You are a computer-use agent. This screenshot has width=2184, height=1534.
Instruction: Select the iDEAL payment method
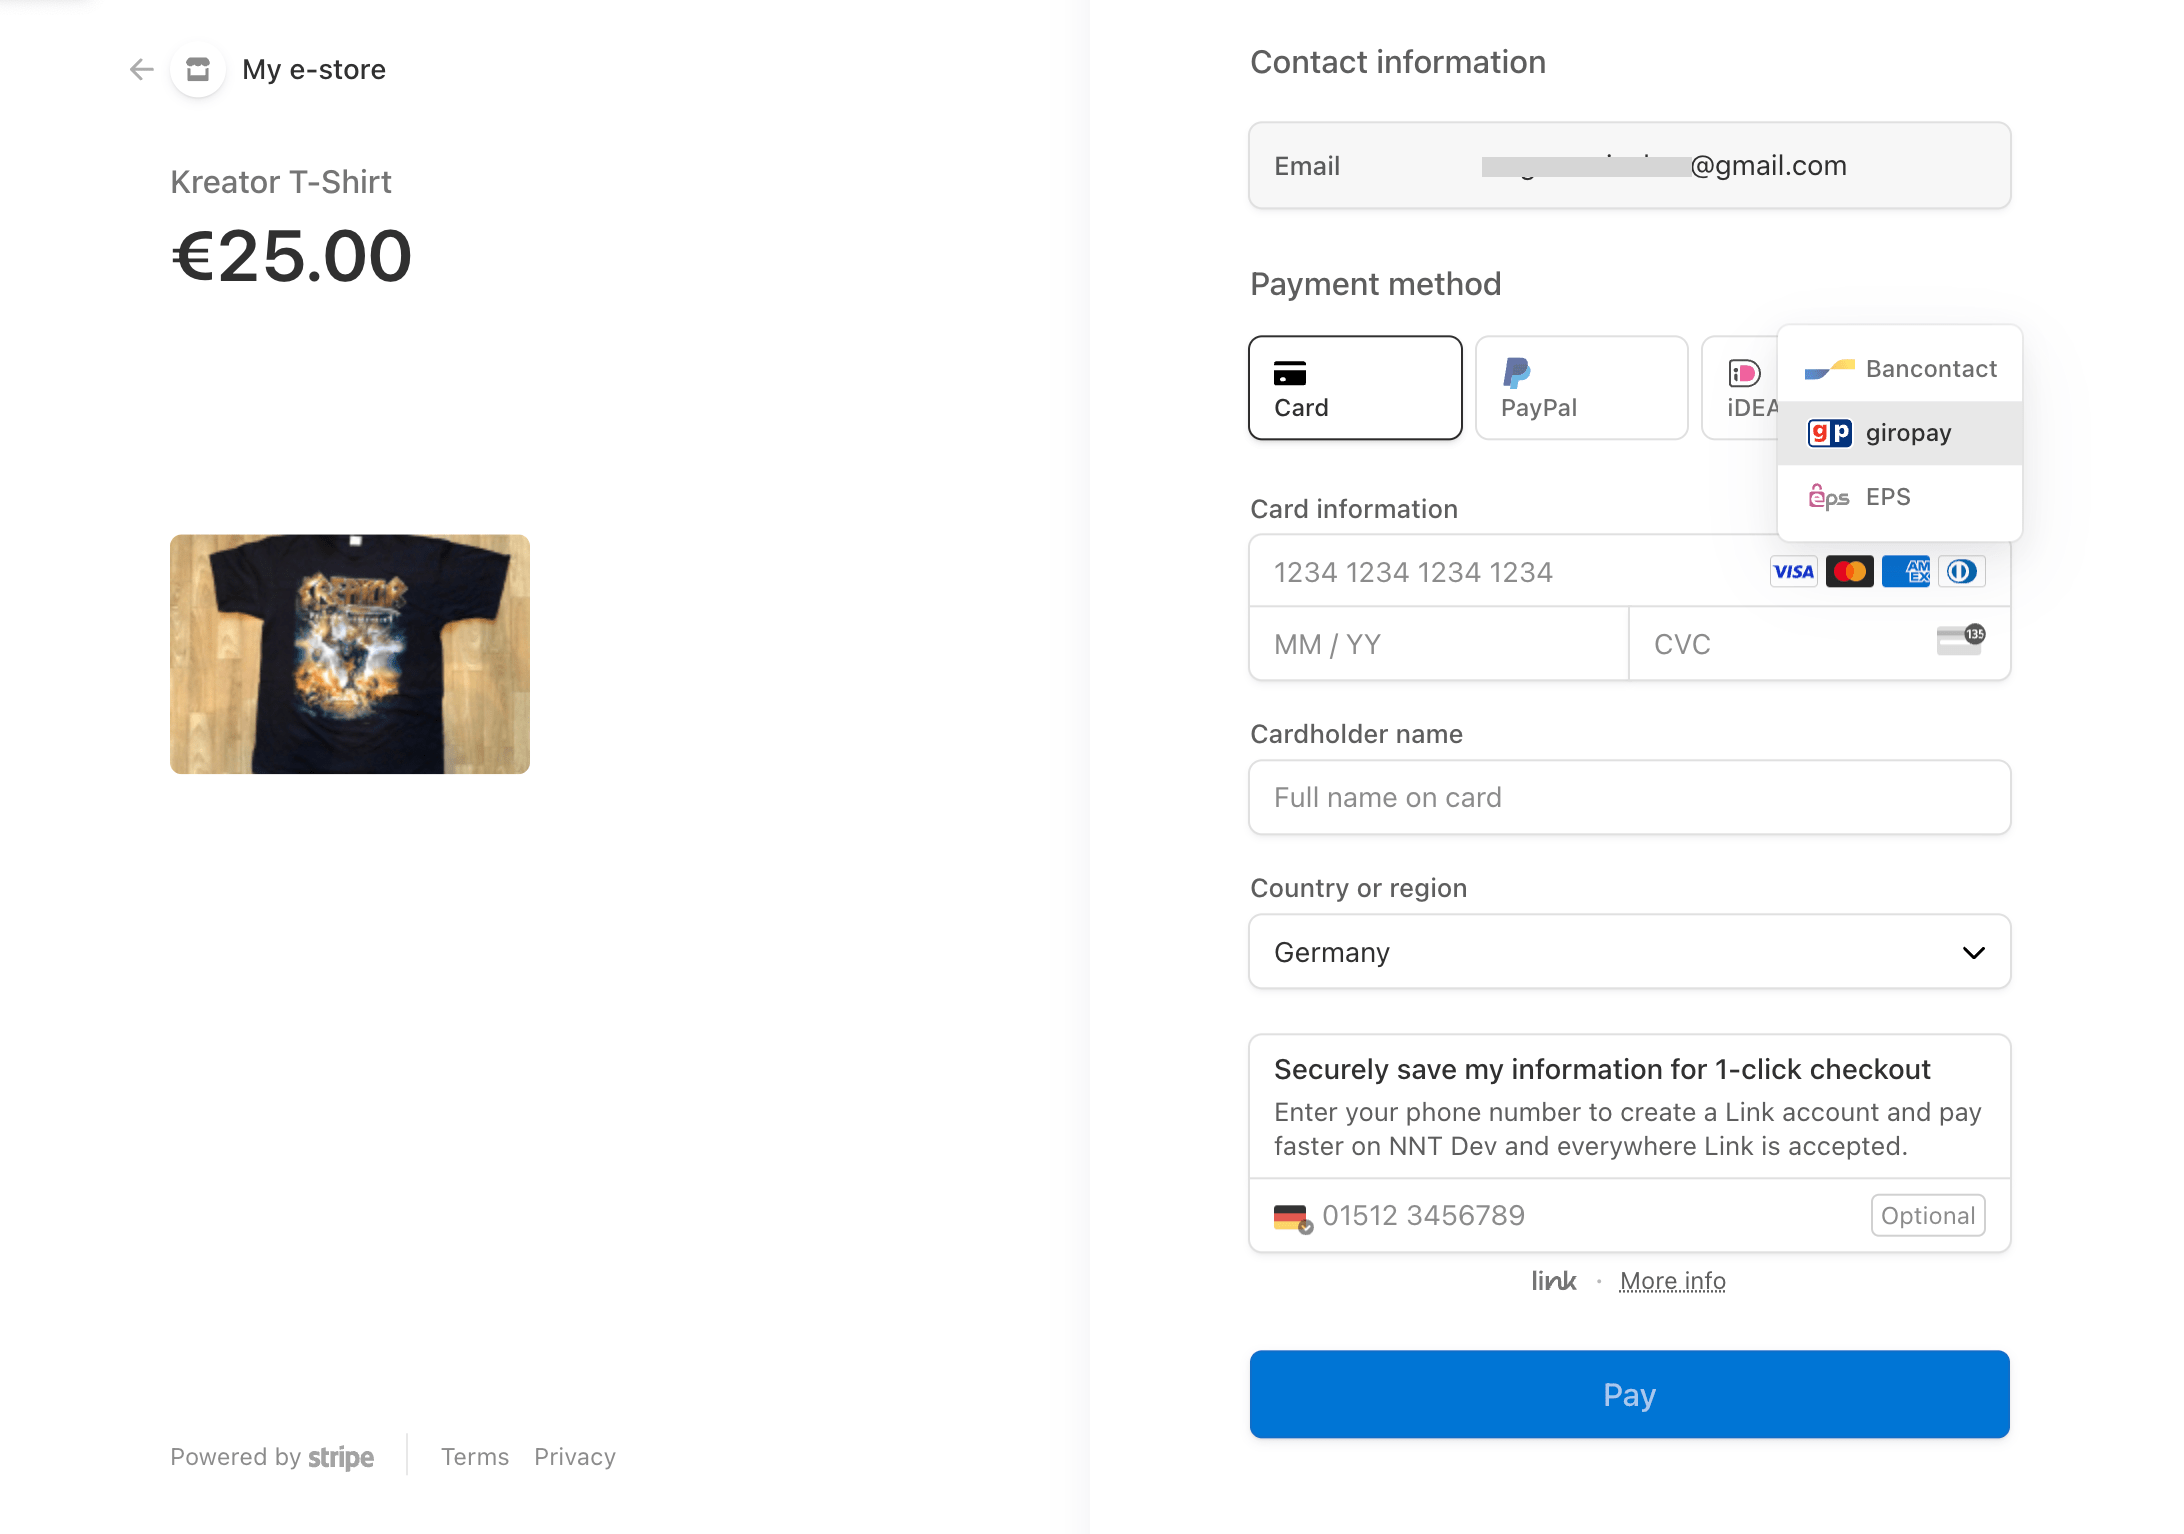point(1745,388)
